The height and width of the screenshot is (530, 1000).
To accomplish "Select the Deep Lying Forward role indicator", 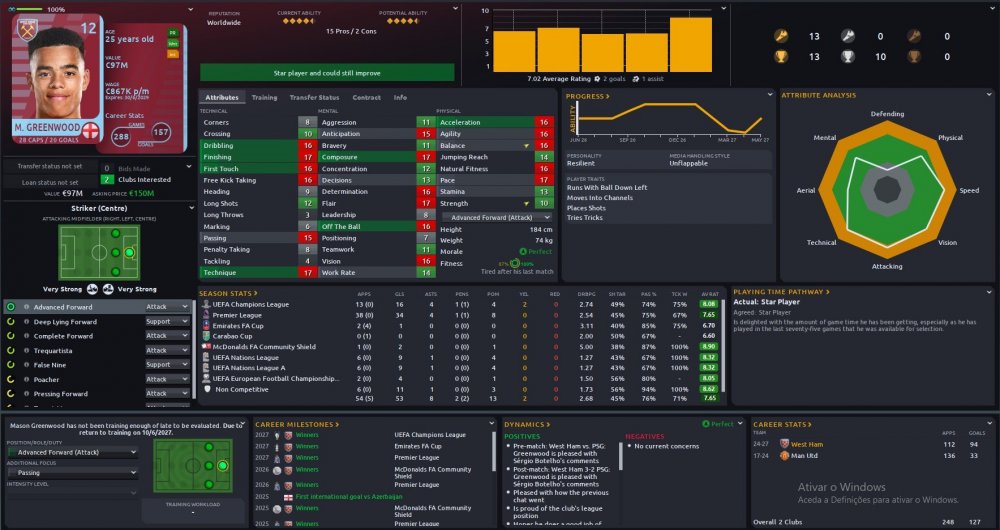I will coord(11,321).
